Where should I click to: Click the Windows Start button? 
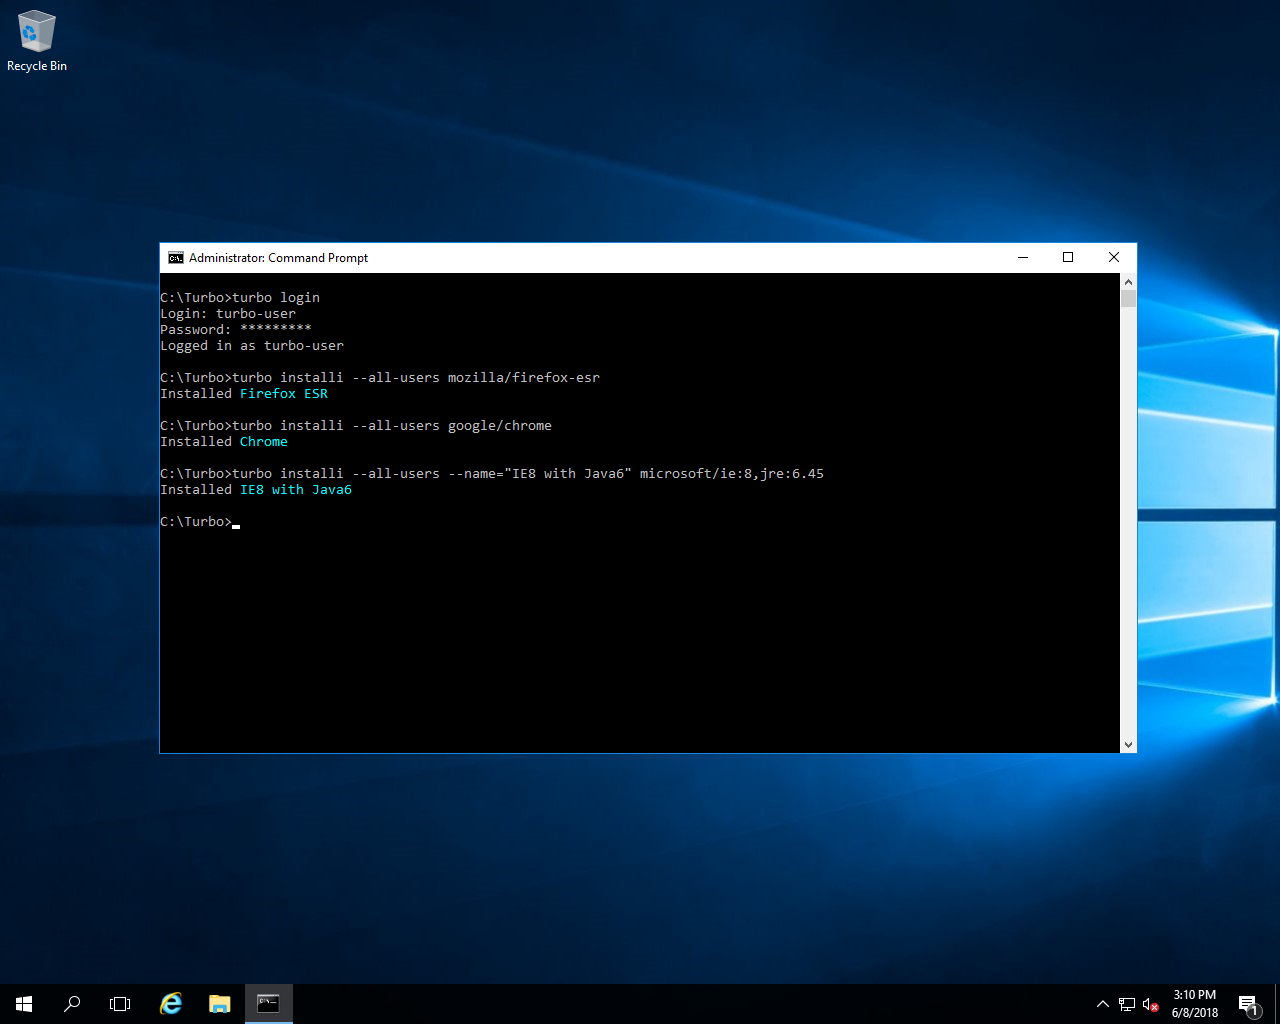coord(24,1003)
